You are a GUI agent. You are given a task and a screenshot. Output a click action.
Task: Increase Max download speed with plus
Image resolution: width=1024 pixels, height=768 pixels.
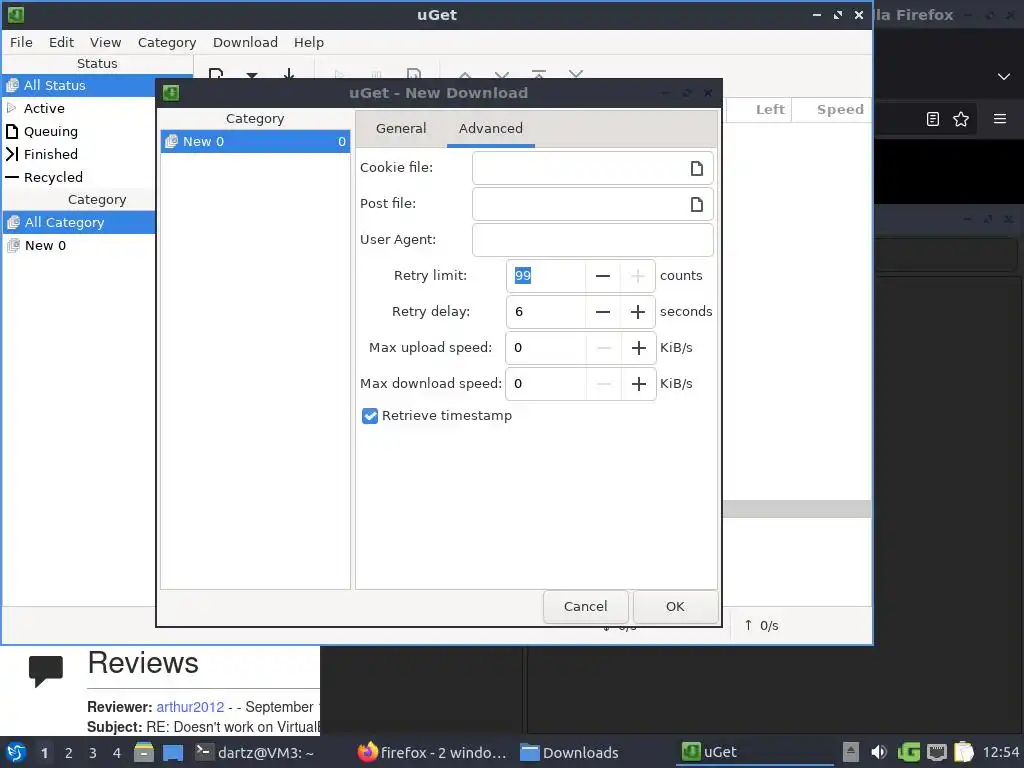tap(638, 383)
